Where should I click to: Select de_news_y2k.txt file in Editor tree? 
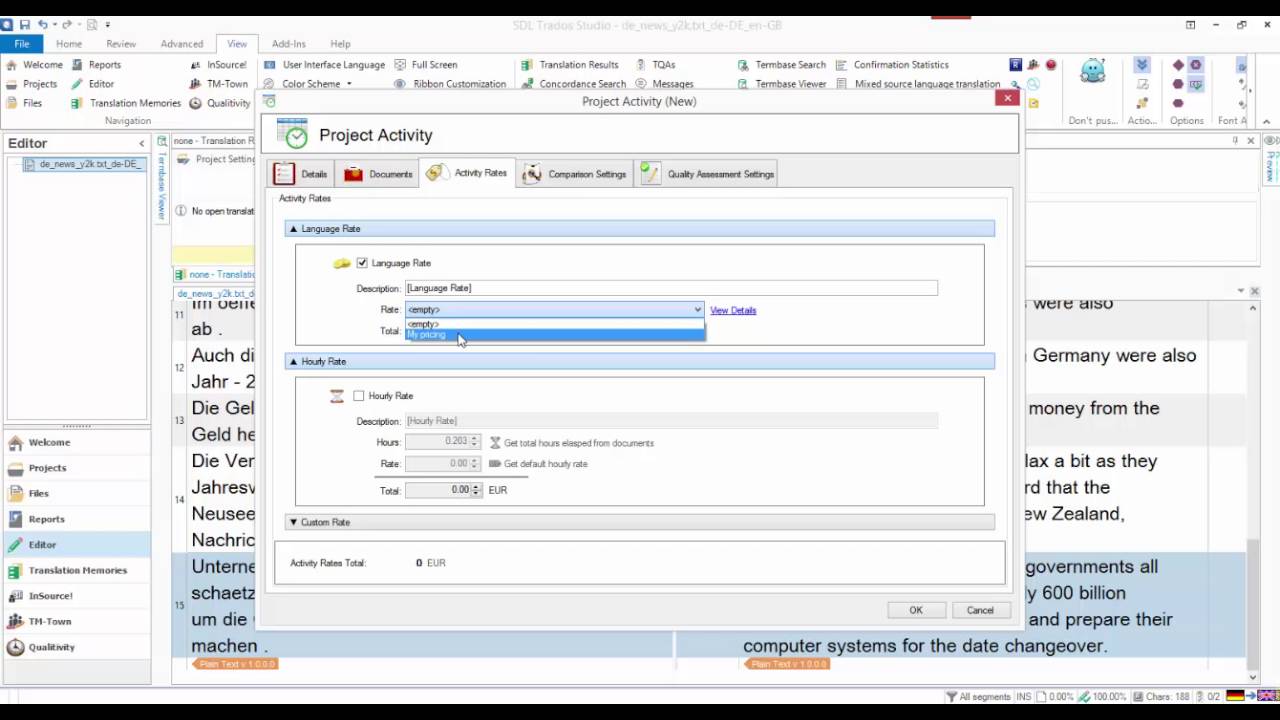83,164
